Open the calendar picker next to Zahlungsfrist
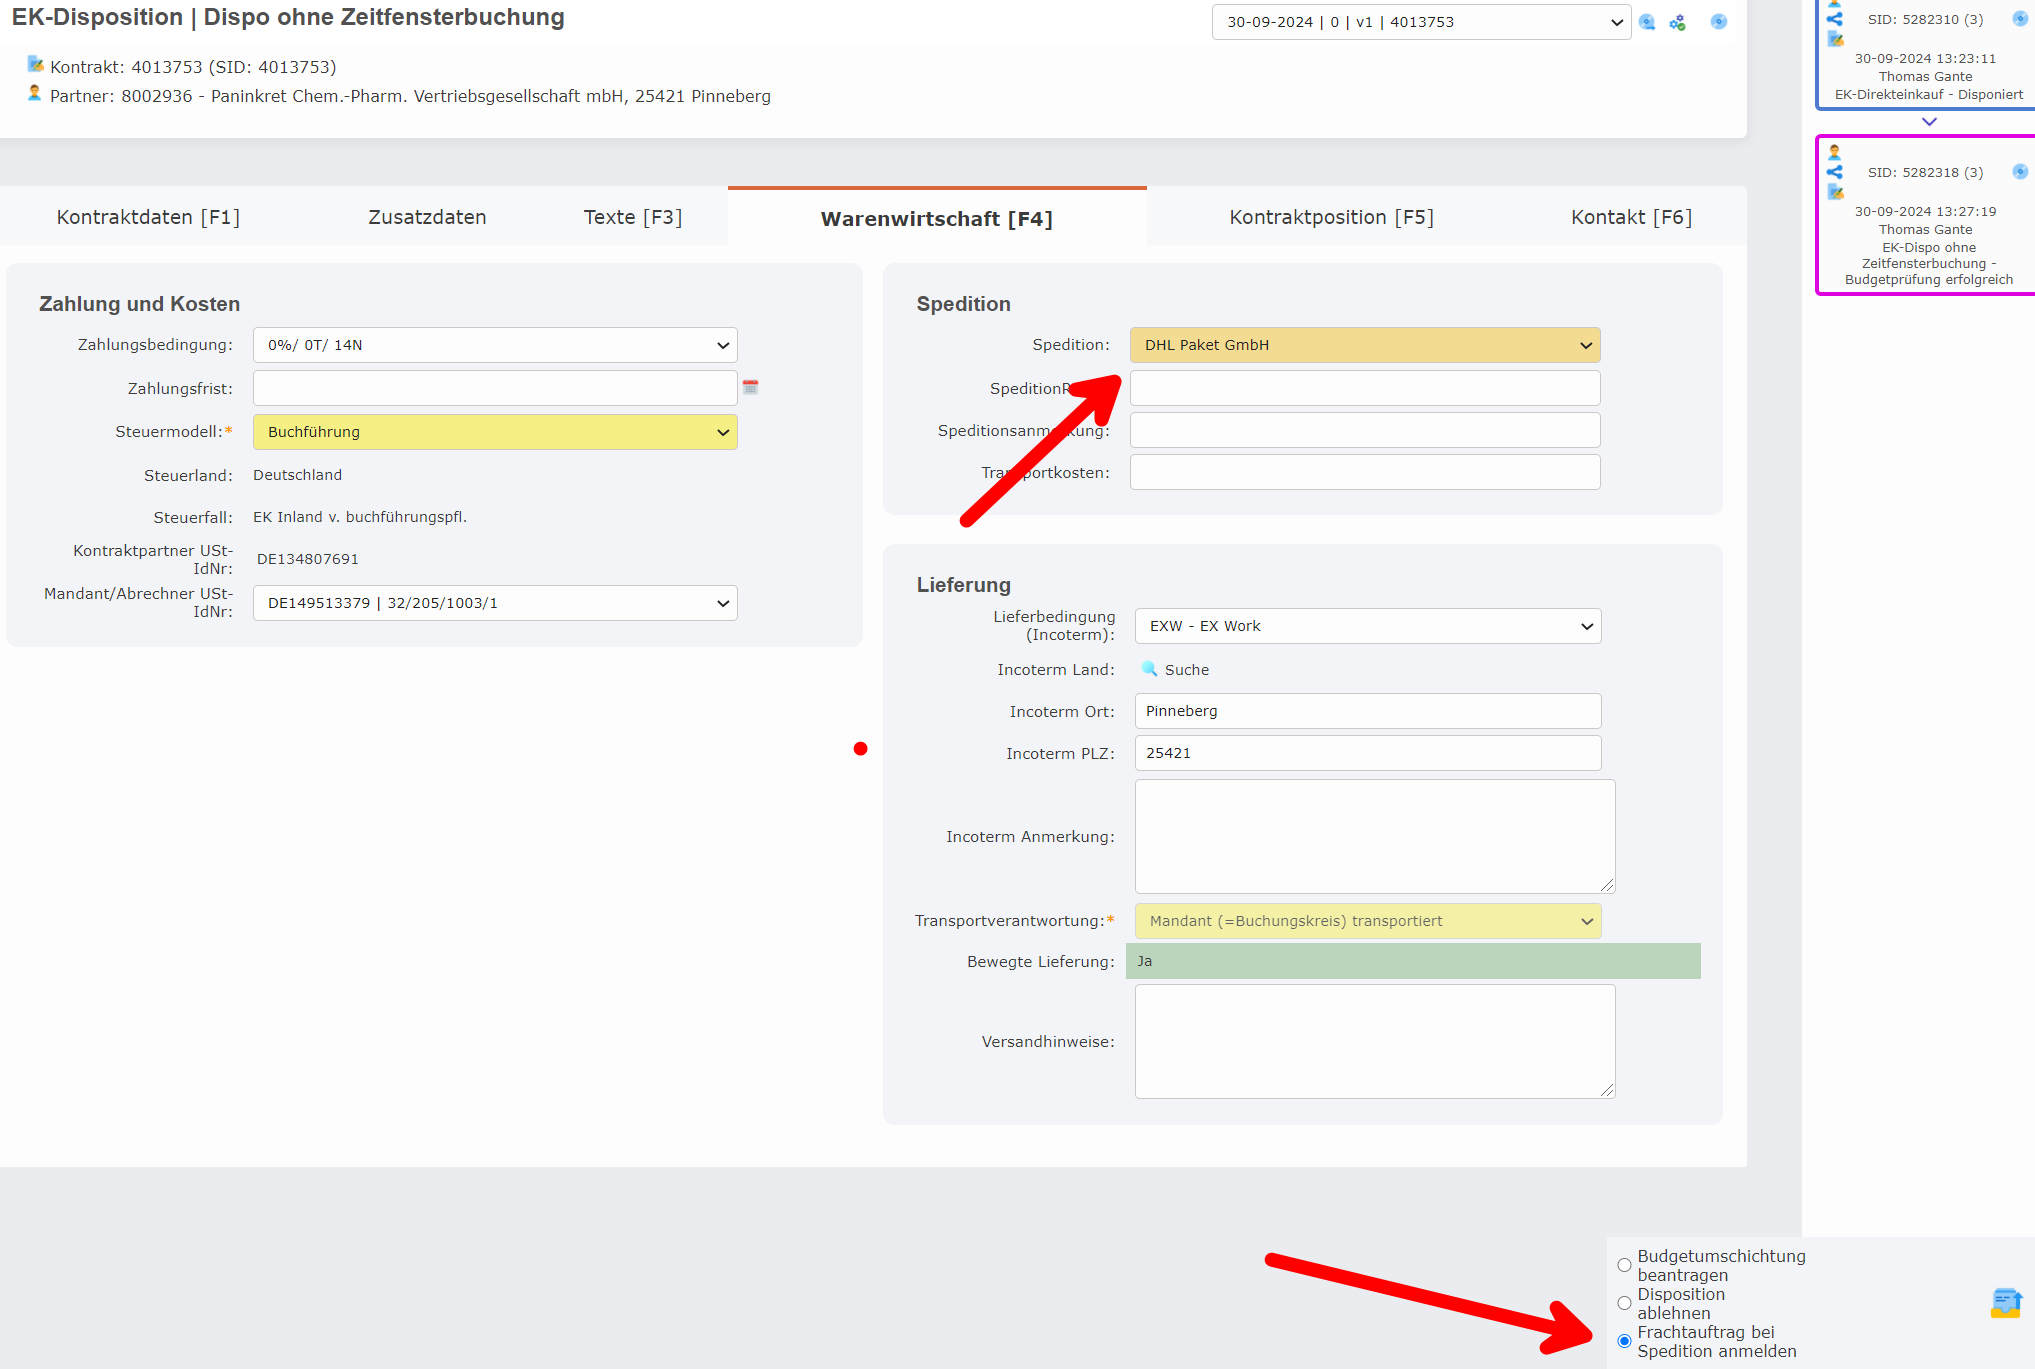 (x=751, y=388)
